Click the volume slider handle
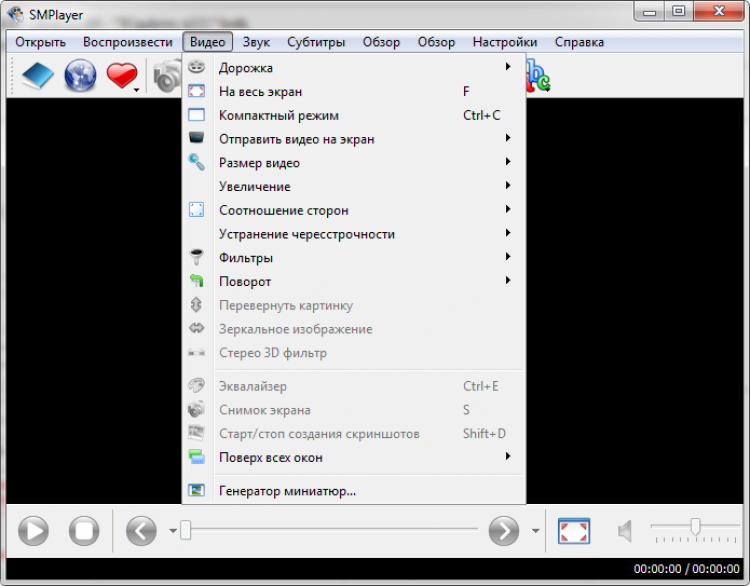Viewport: 750px width, 586px height. click(x=695, y=526)
